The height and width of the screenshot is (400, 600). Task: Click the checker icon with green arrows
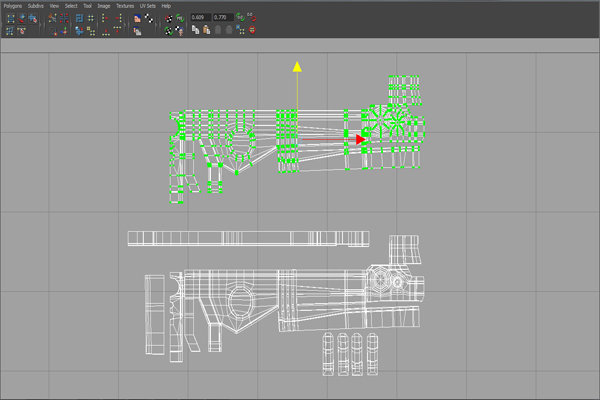coord(168,31)
